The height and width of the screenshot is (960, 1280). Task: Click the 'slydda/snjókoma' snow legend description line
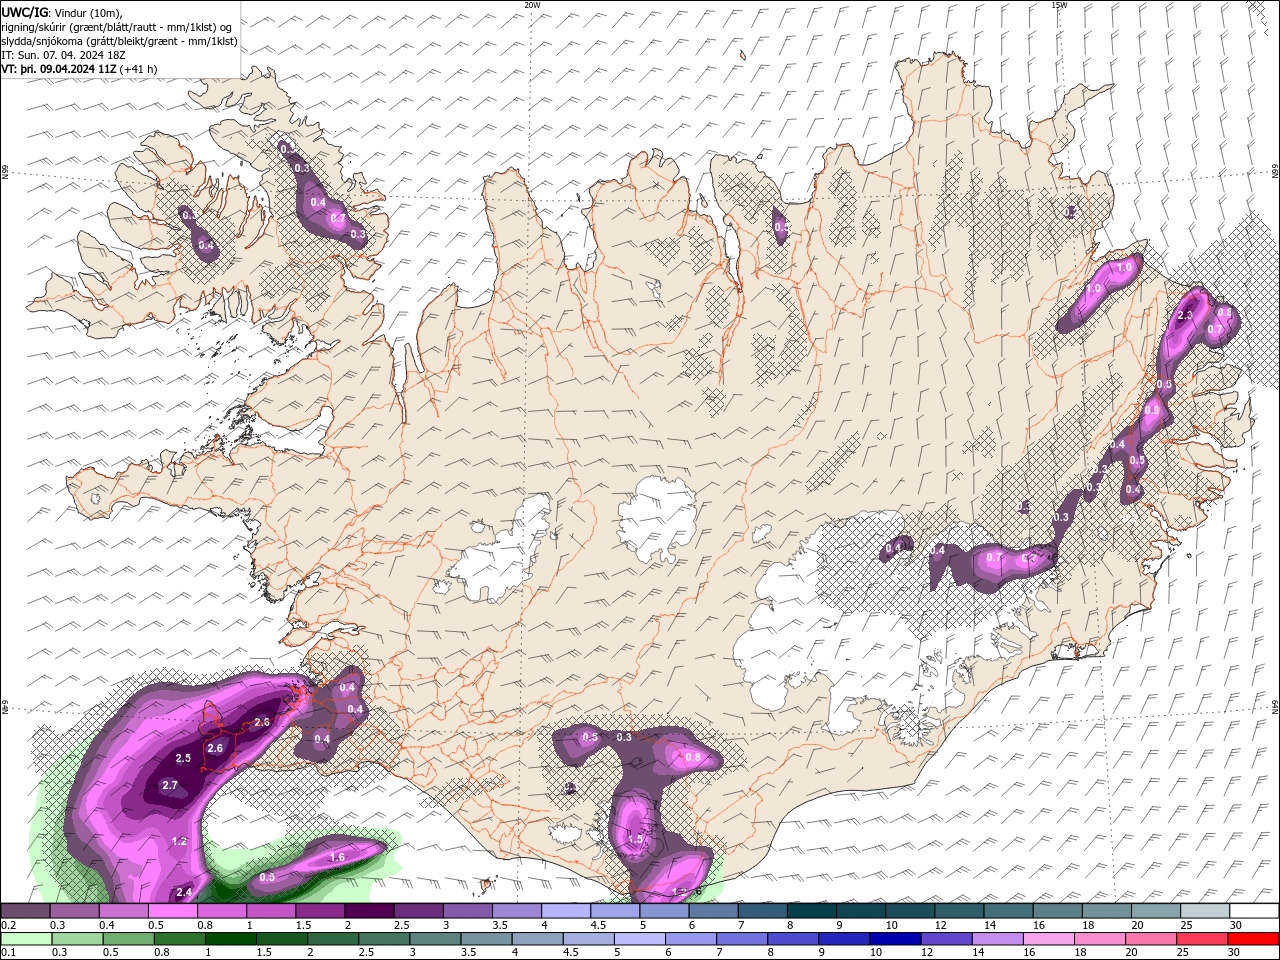[x=119, y=41]
